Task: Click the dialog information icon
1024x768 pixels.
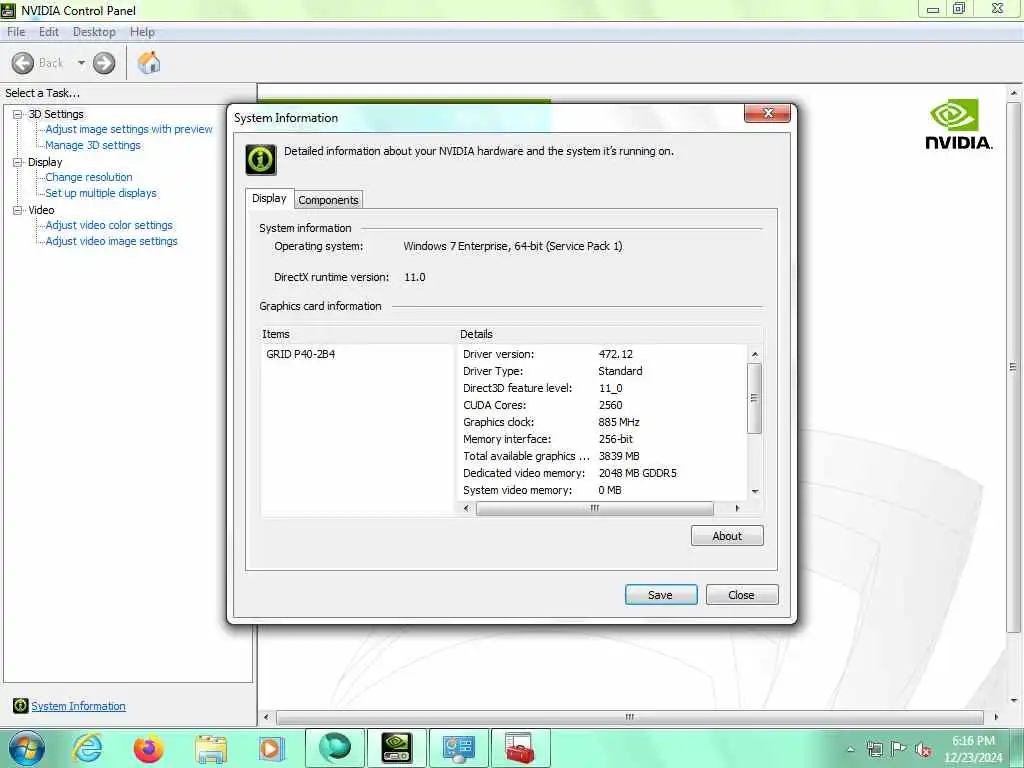Action: tap(261, 159)
